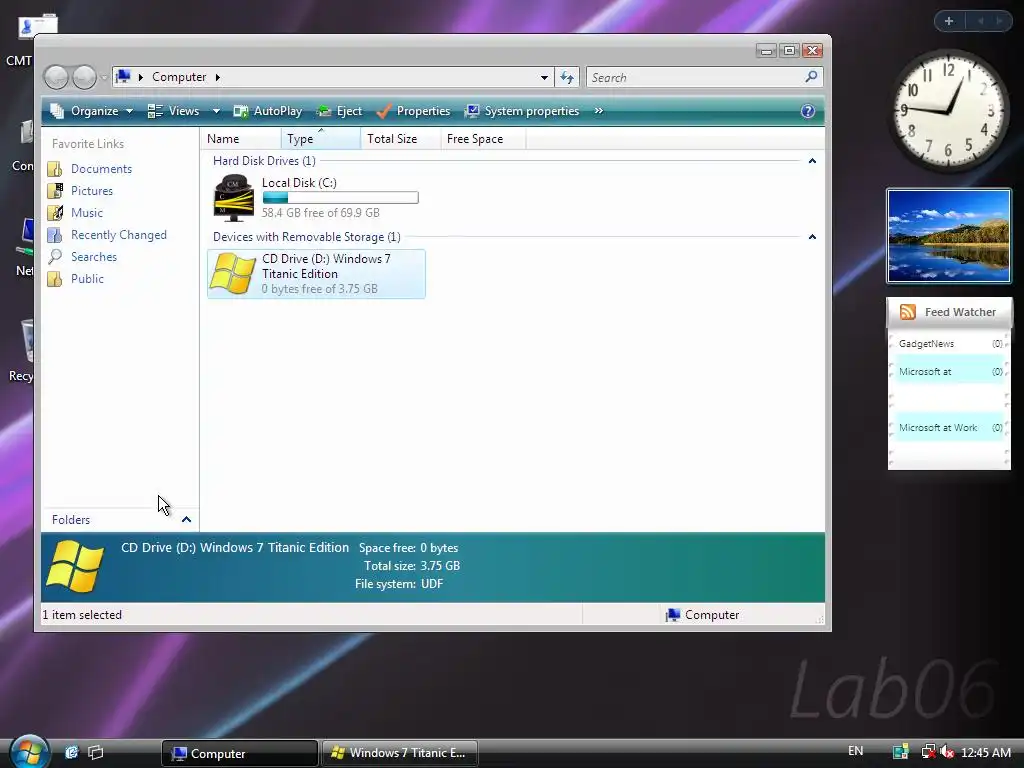
Task: Collapse the Devices with Removable Storage group
Action: click(812, 236)
